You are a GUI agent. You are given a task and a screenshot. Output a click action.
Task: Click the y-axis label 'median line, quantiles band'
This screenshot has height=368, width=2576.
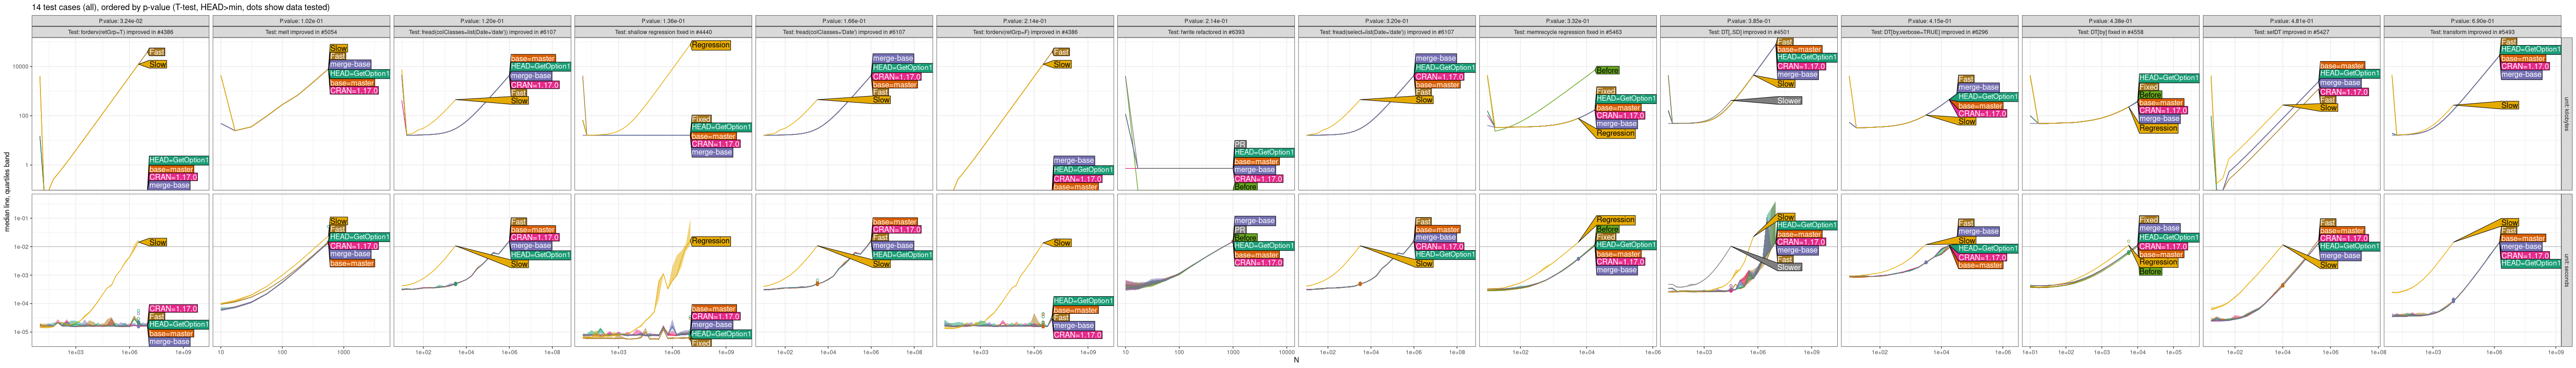[x=7, y=192]
